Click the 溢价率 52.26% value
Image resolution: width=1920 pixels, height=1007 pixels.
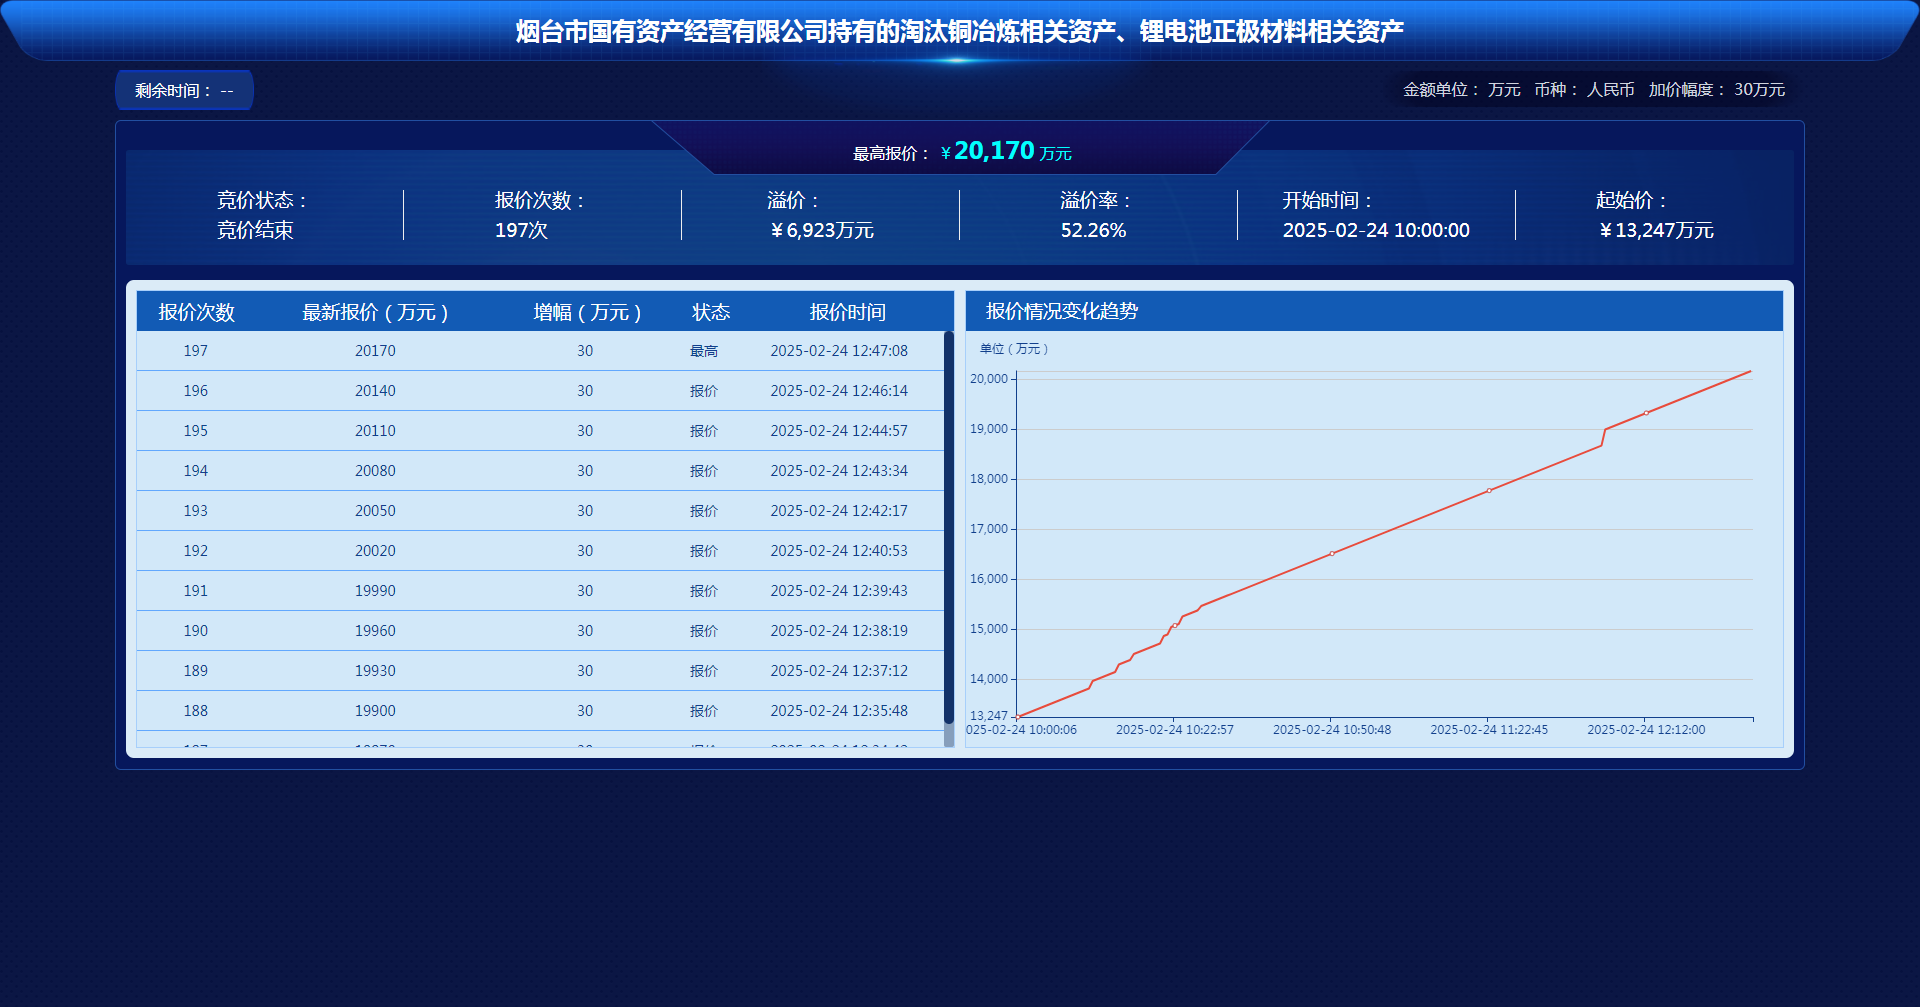(1093, 231)
